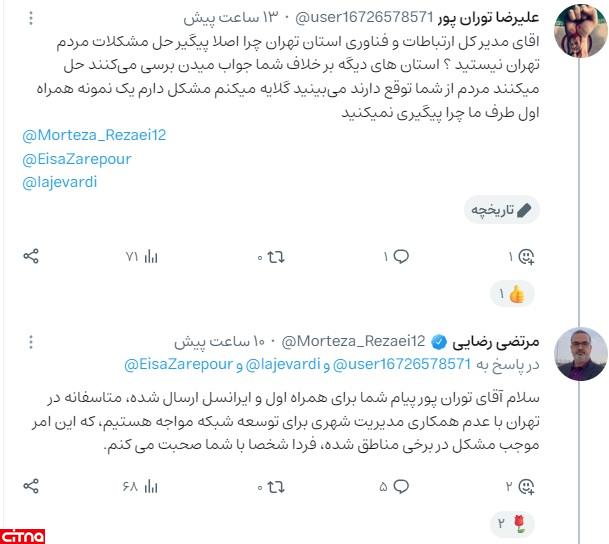Add emoji reaction to Morteza Rezaei's reply

pyautogui.click(x=520, y=487)
